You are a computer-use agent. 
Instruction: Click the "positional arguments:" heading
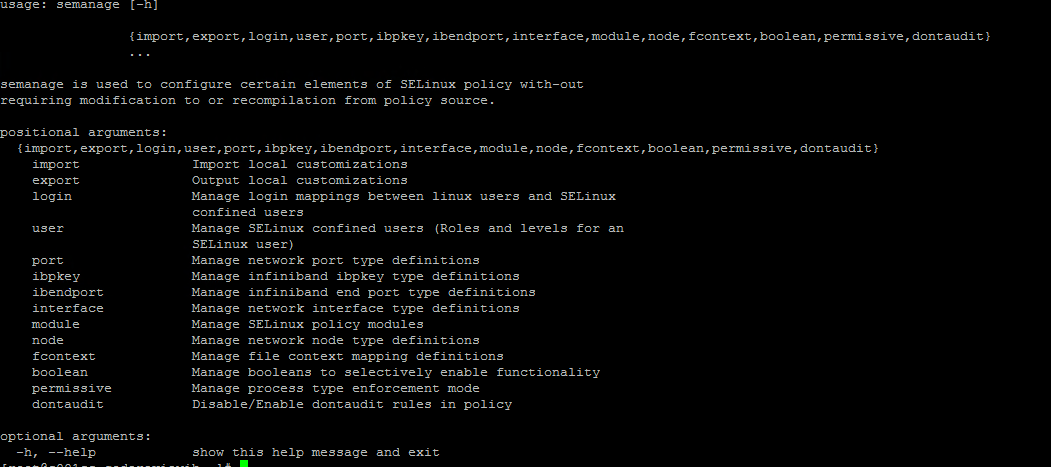pyautogui.click(x=83, y=132)
